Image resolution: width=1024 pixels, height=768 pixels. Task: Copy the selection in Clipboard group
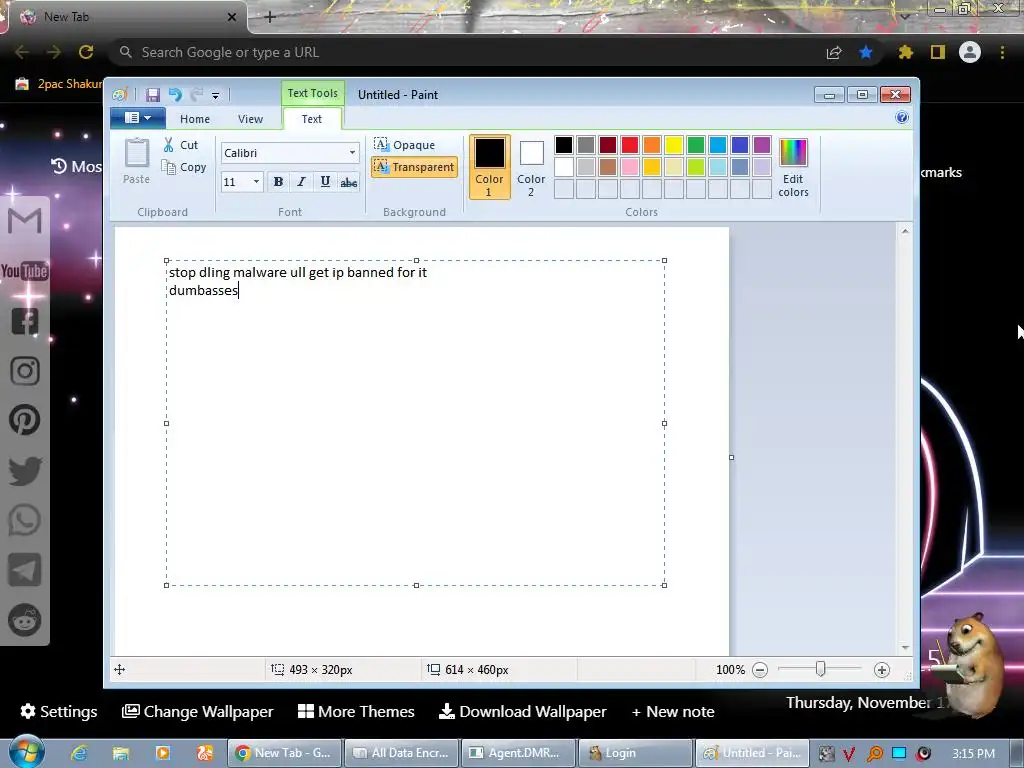(184, 167)
